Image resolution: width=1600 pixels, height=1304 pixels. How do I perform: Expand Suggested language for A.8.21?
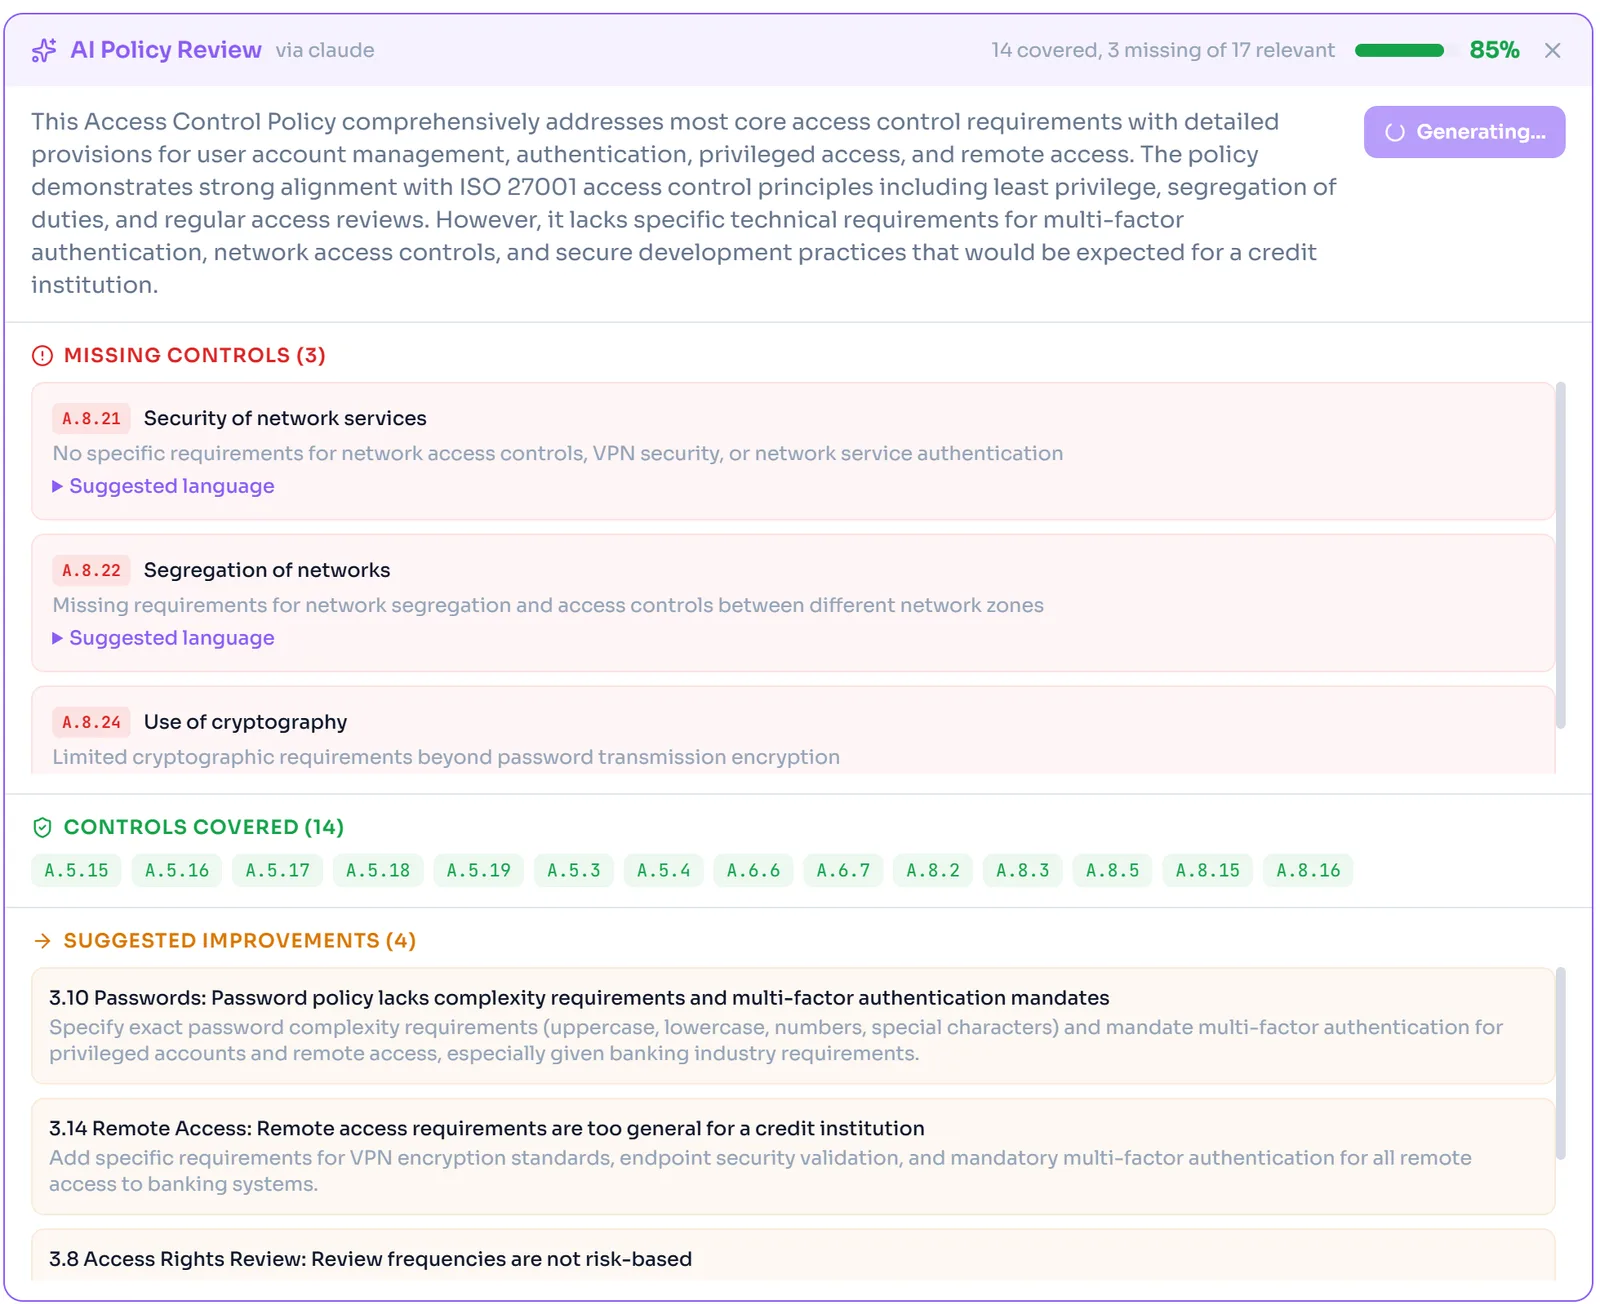point(163,486)
